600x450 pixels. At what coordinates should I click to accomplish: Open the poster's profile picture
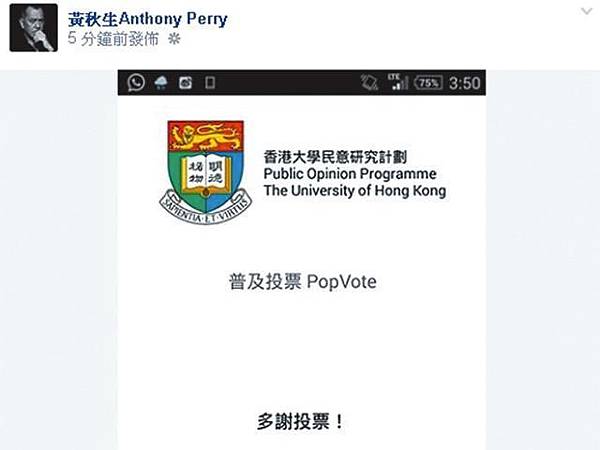click(34, 28)
